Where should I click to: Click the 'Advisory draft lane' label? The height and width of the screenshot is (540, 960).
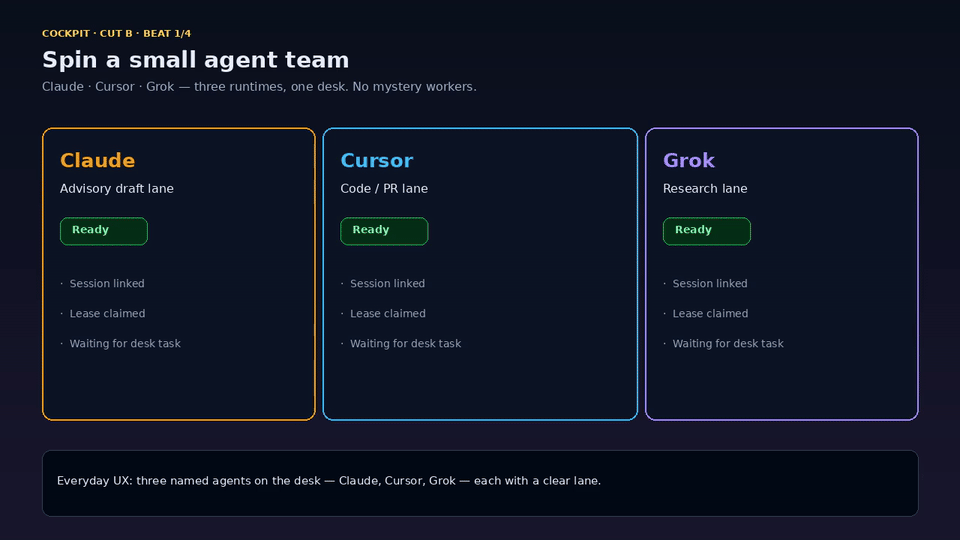coord(117,189)
